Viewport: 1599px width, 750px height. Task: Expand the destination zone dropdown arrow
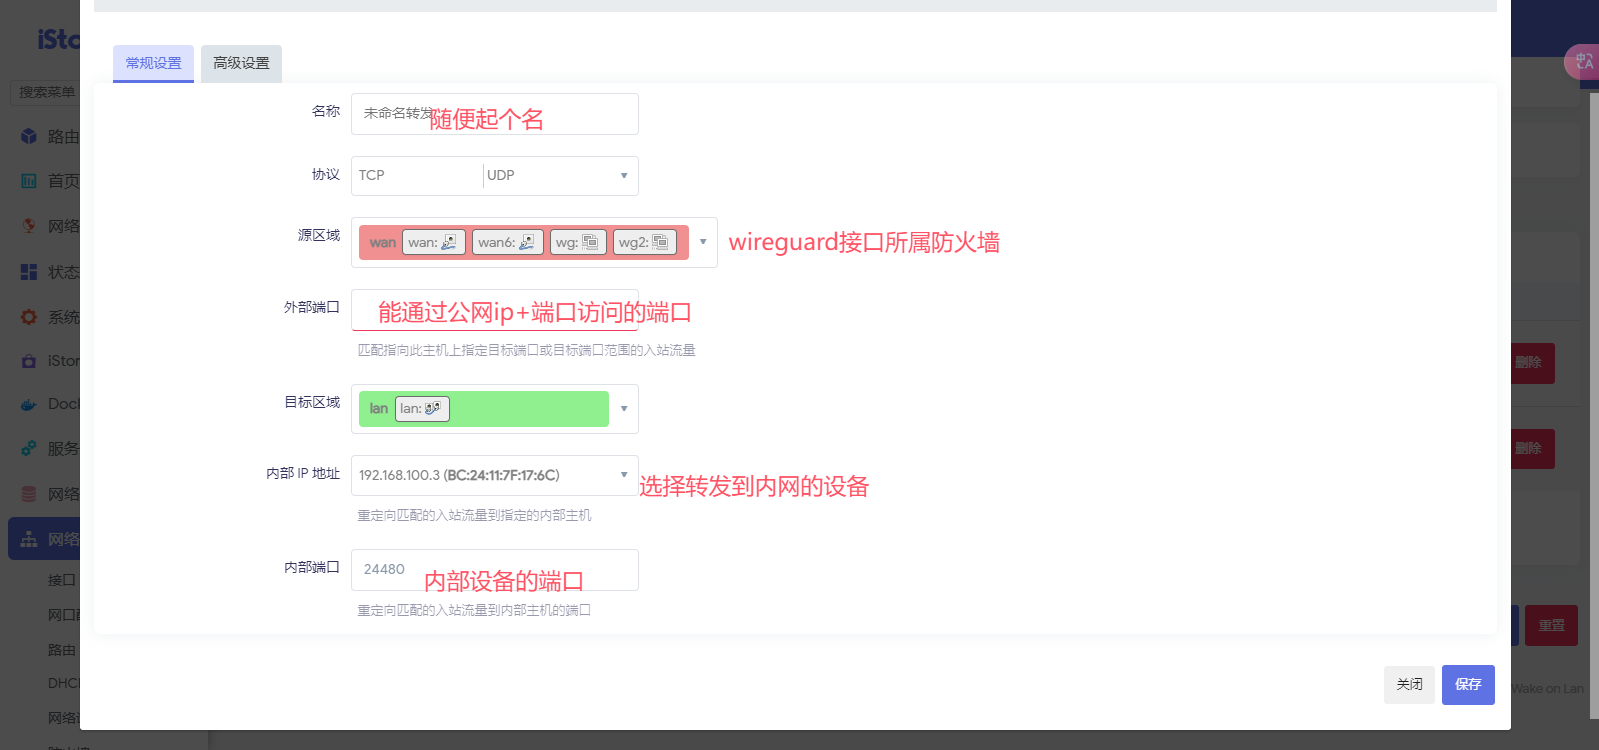[624, 408]
